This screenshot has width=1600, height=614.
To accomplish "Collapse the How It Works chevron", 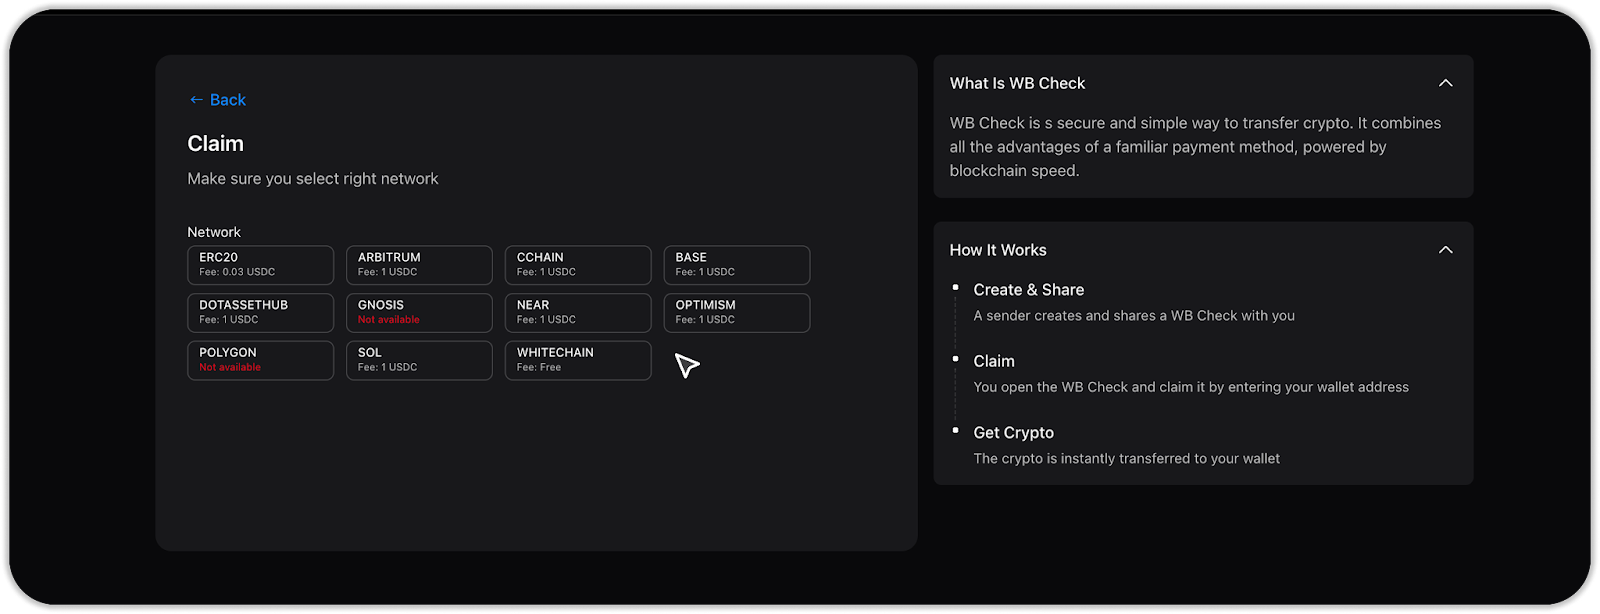I will pos(1445,250).
